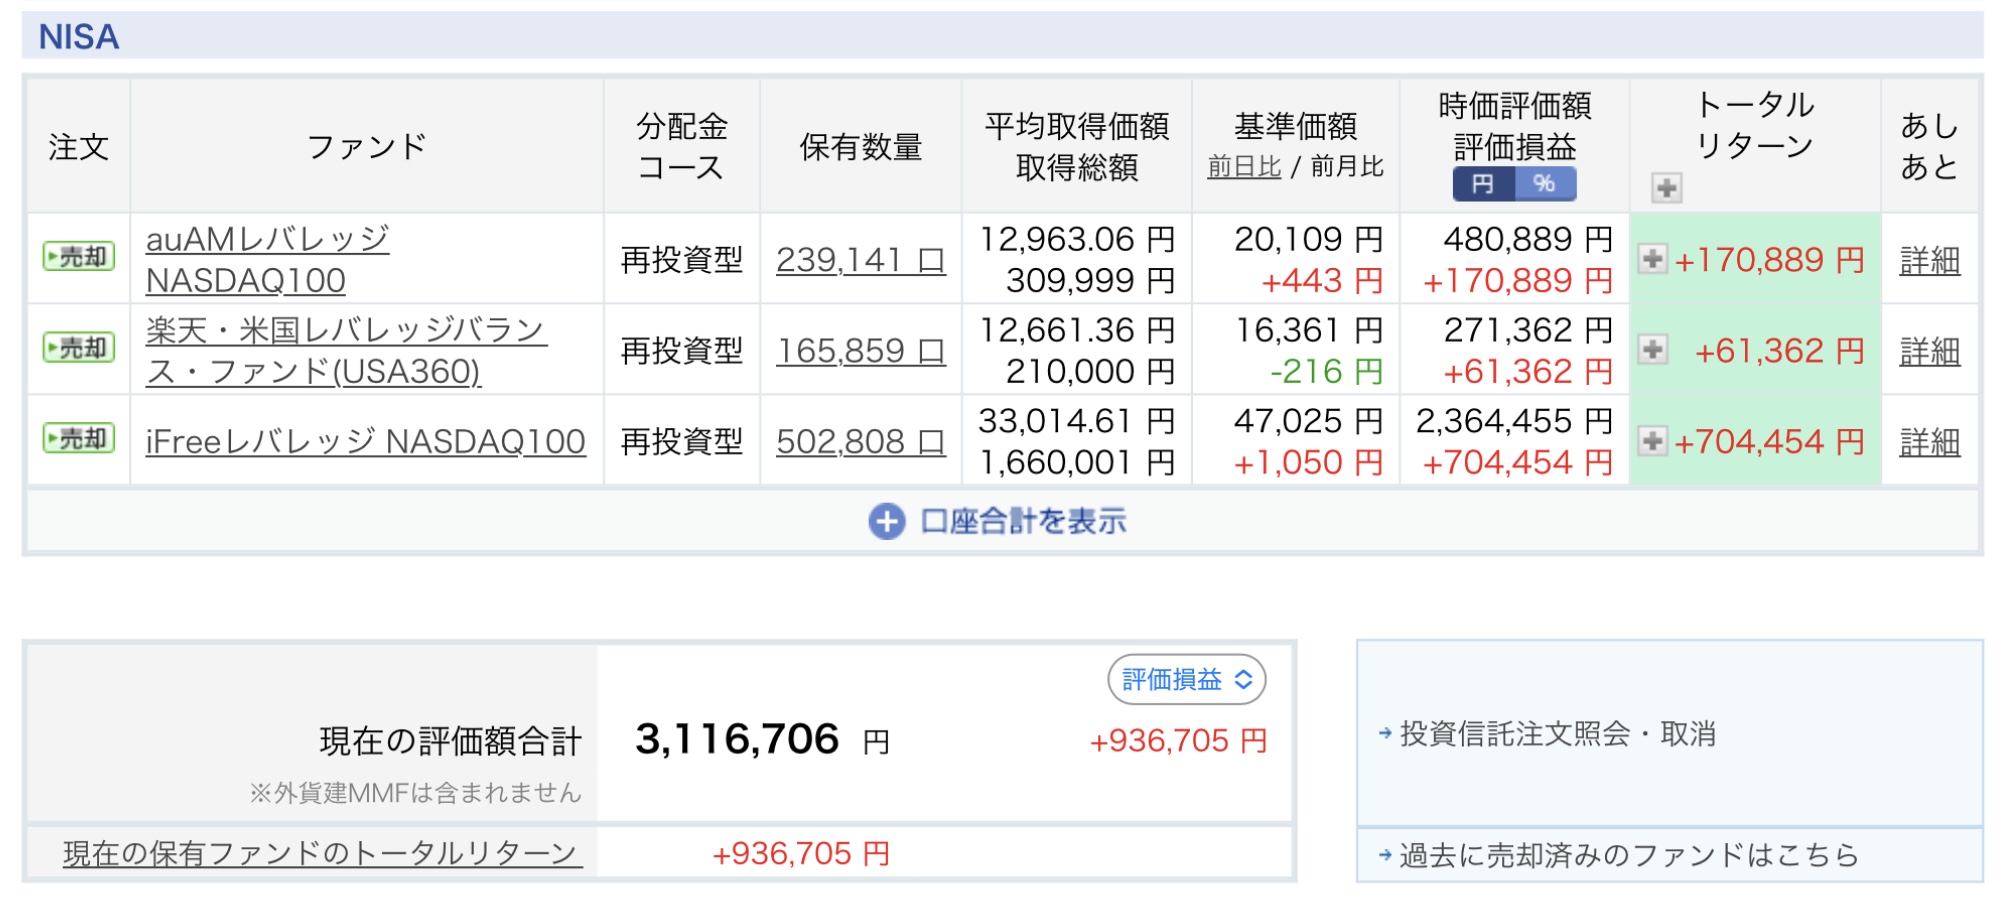
Task: Show account totals with 口座合計を表示
Action: click(x=998, y=521)
